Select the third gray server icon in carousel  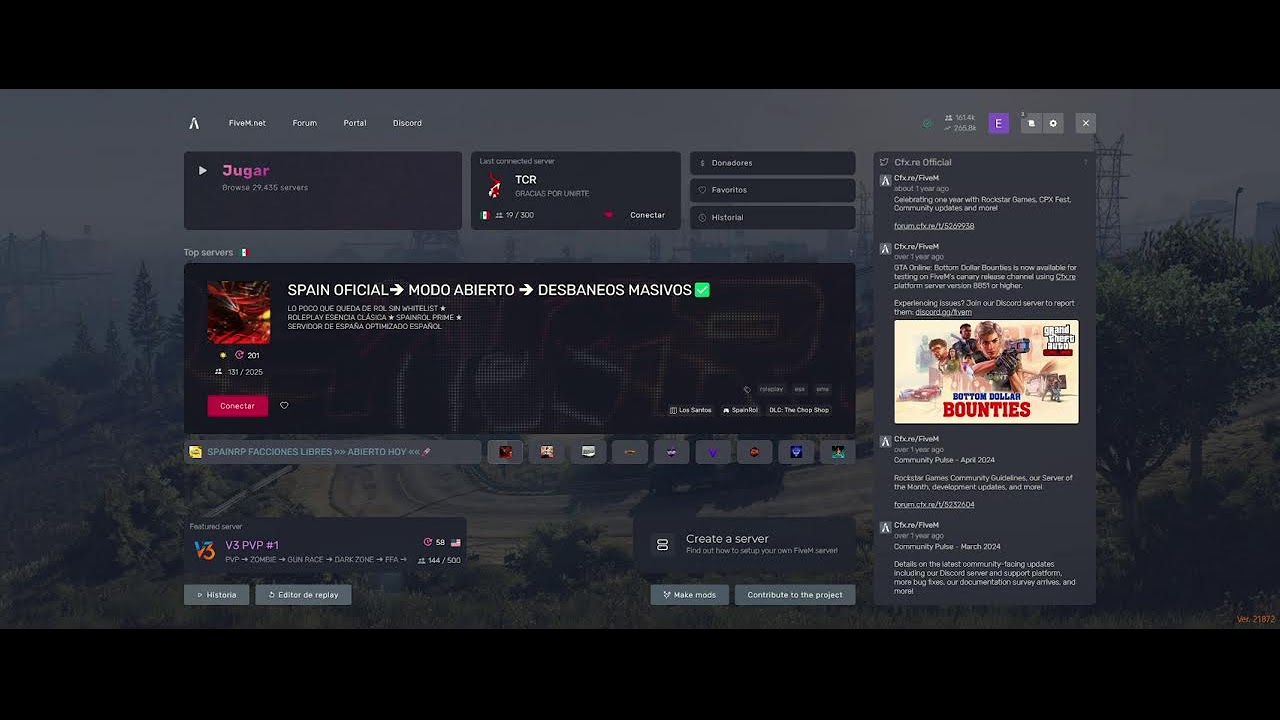pos(588,452)
